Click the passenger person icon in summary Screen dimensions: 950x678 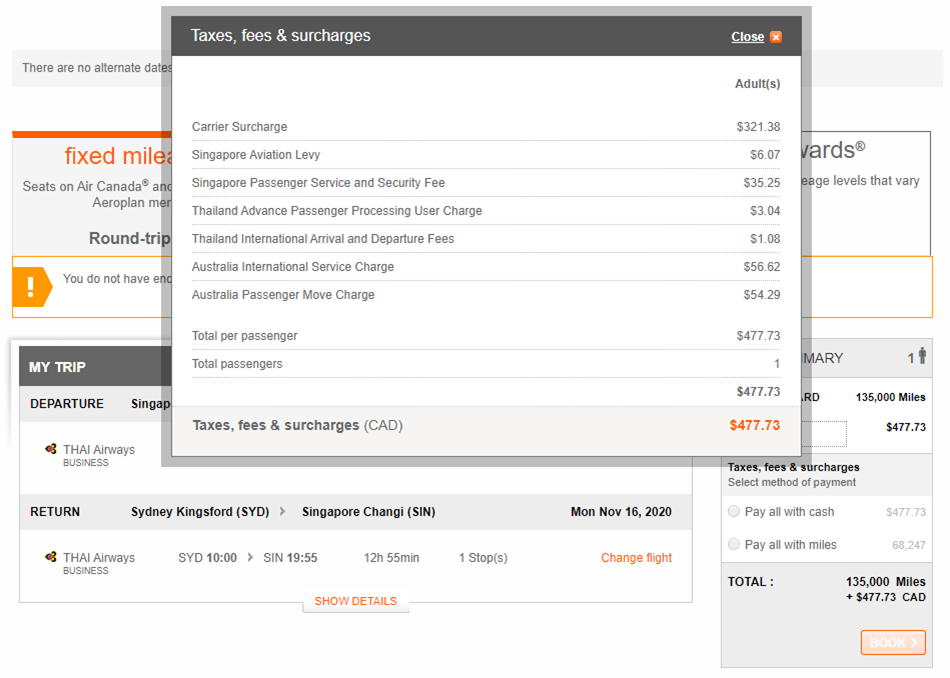922,356
